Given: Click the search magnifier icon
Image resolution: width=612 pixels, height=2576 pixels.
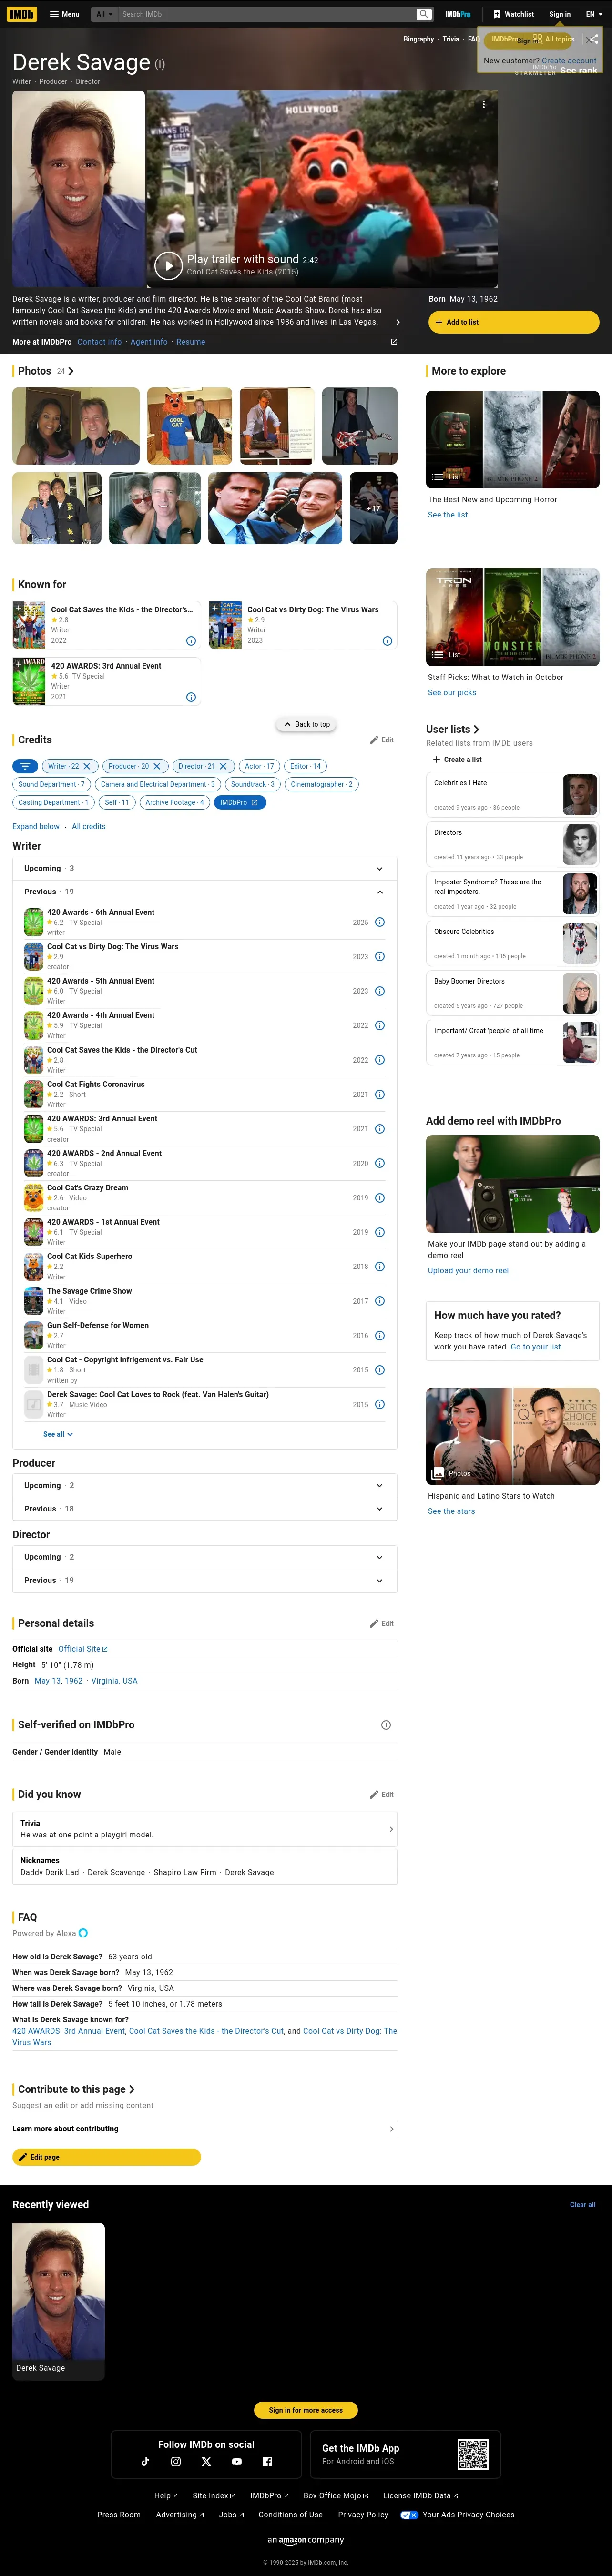Looking at the screenshot, I should (424, 14).
